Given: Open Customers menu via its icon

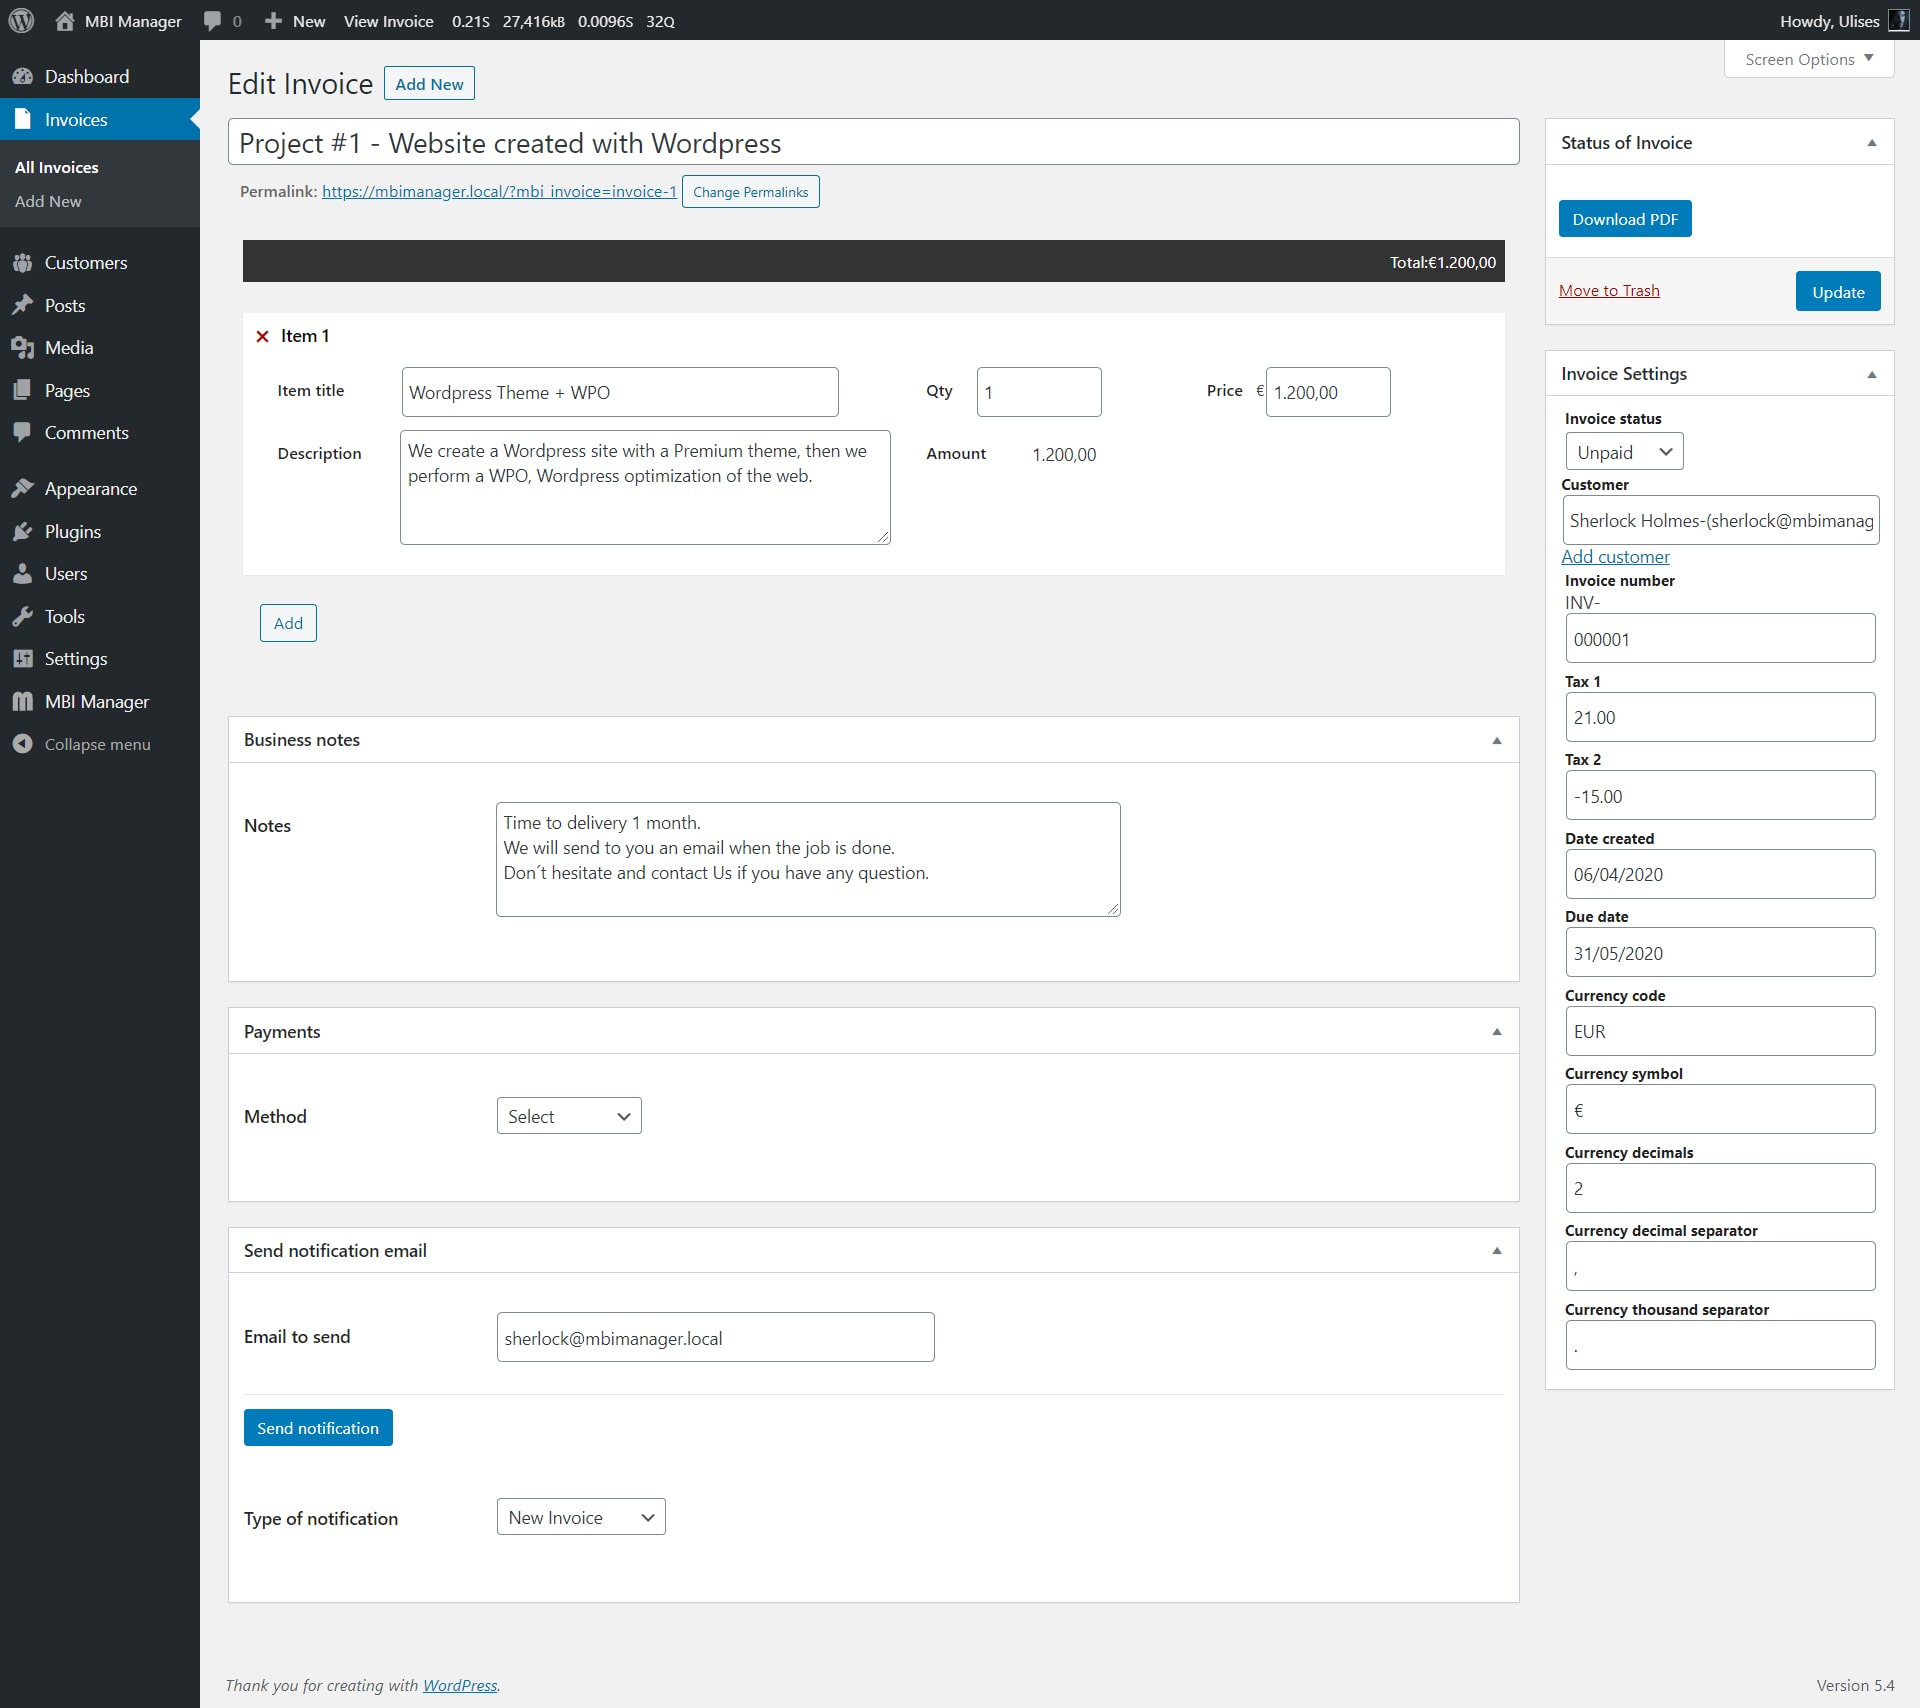Looking at the screenshot, I should click(22, 263).
